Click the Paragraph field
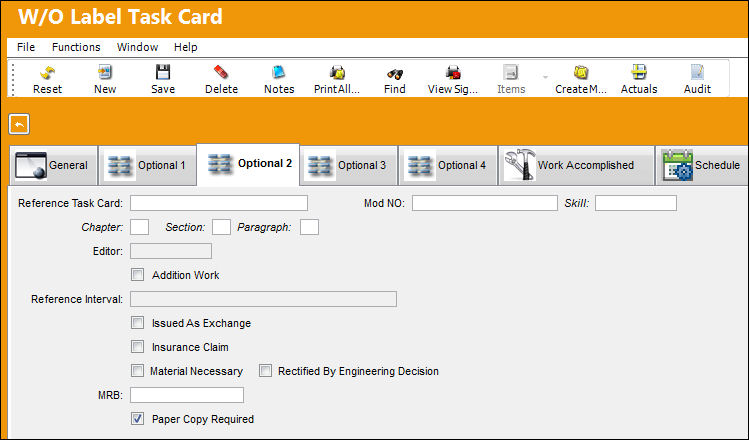Viewport: 749px width, 440px height. (x=310, y=227)
